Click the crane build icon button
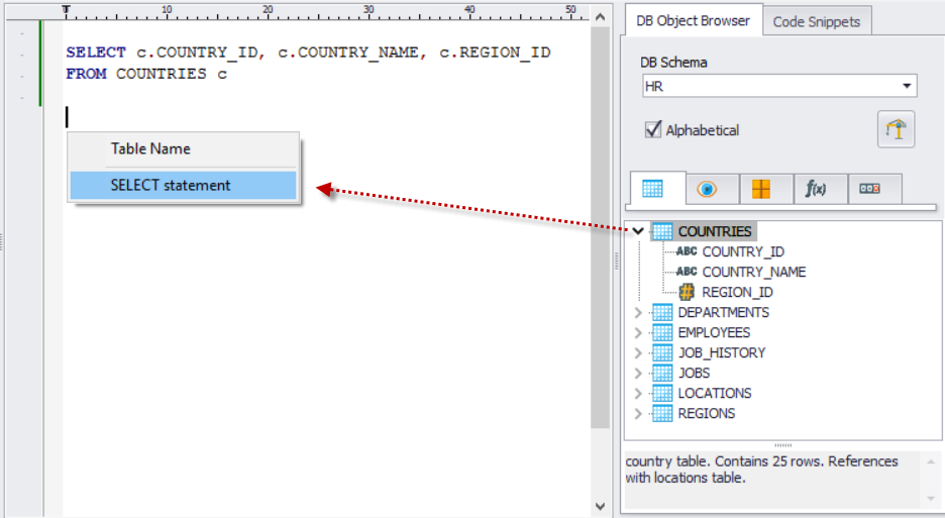 [x=896, y=130]
